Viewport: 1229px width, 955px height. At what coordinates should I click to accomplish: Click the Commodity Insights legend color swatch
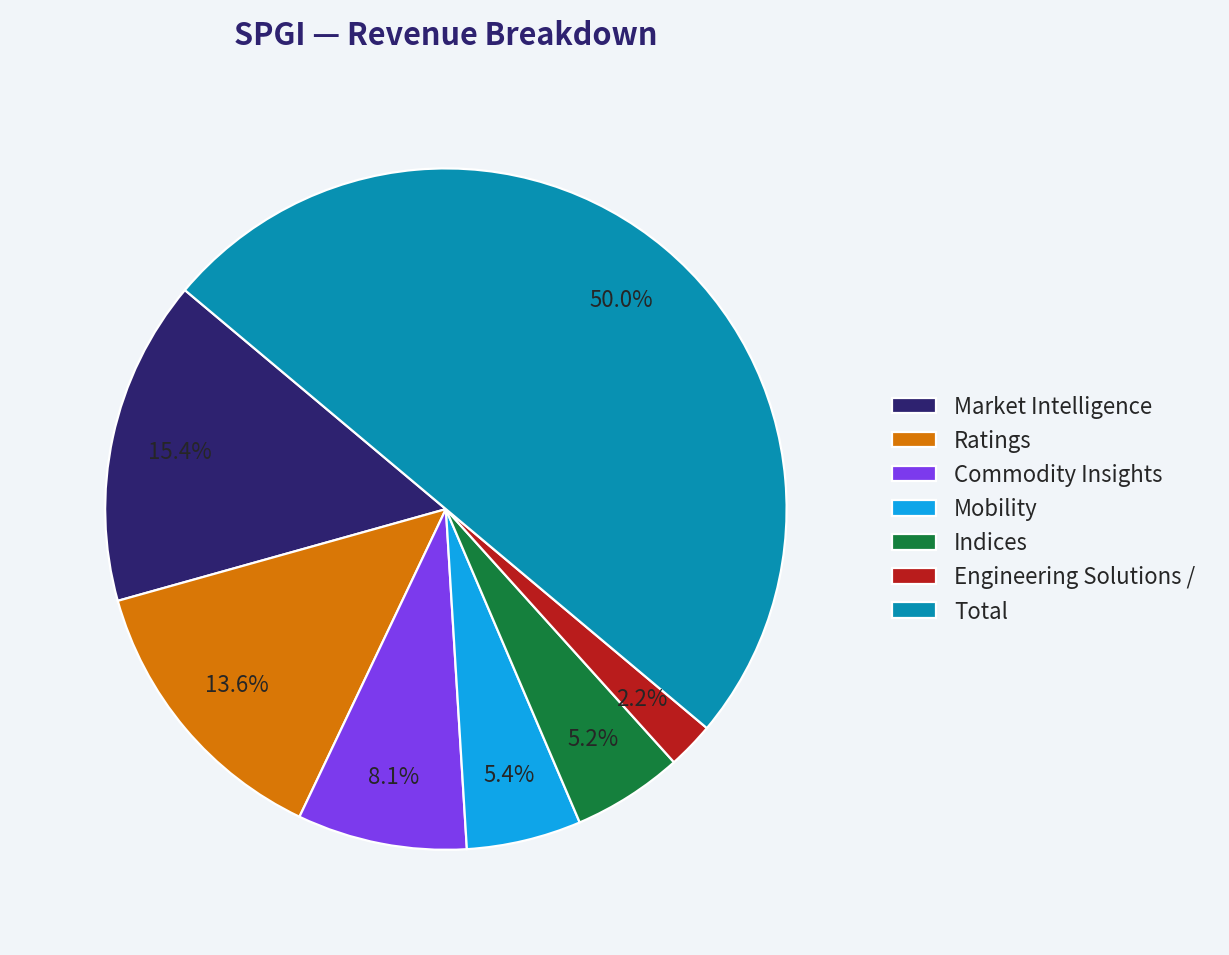tap(913, 473)
